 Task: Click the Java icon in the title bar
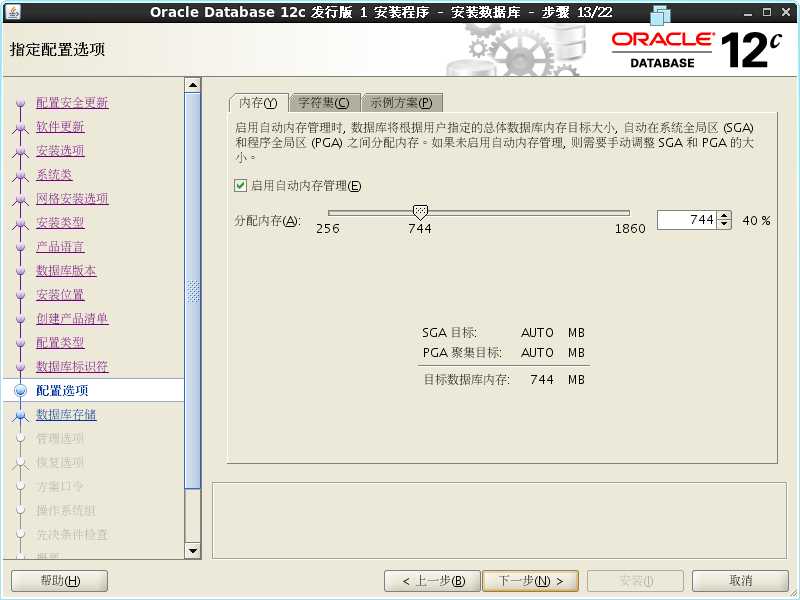12,11
